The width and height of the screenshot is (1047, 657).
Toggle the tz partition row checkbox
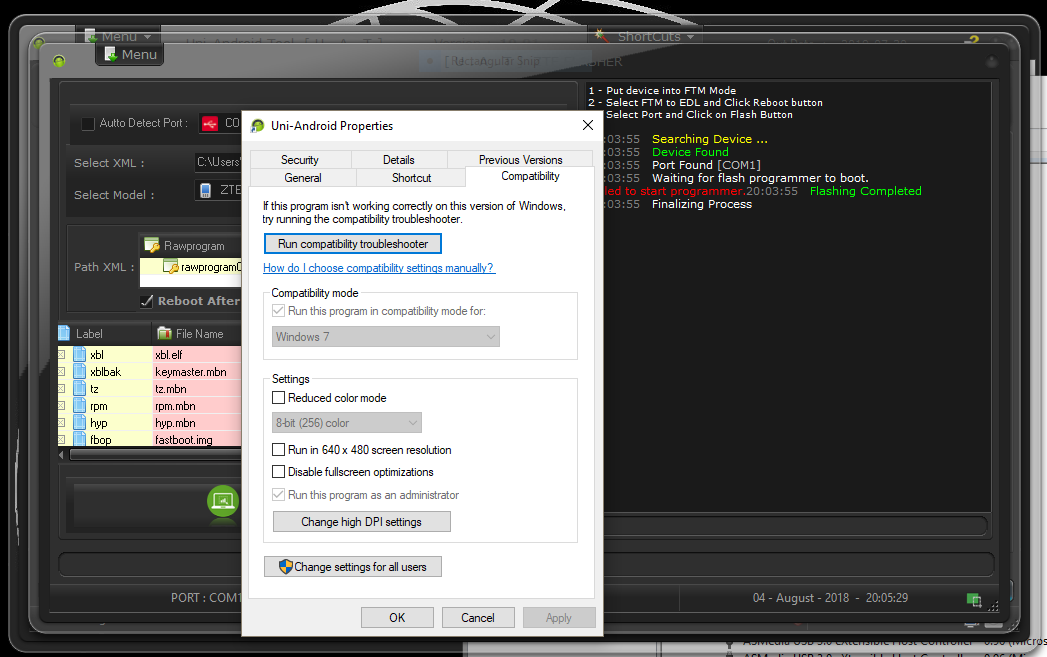[x=62, y=389]
